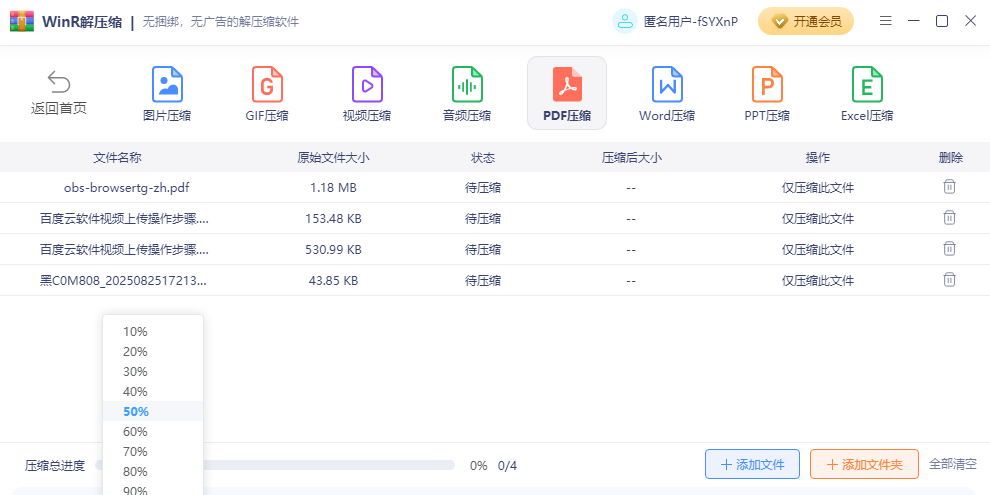Go back via 返回首页 arrow icon

tap(59, 81)
